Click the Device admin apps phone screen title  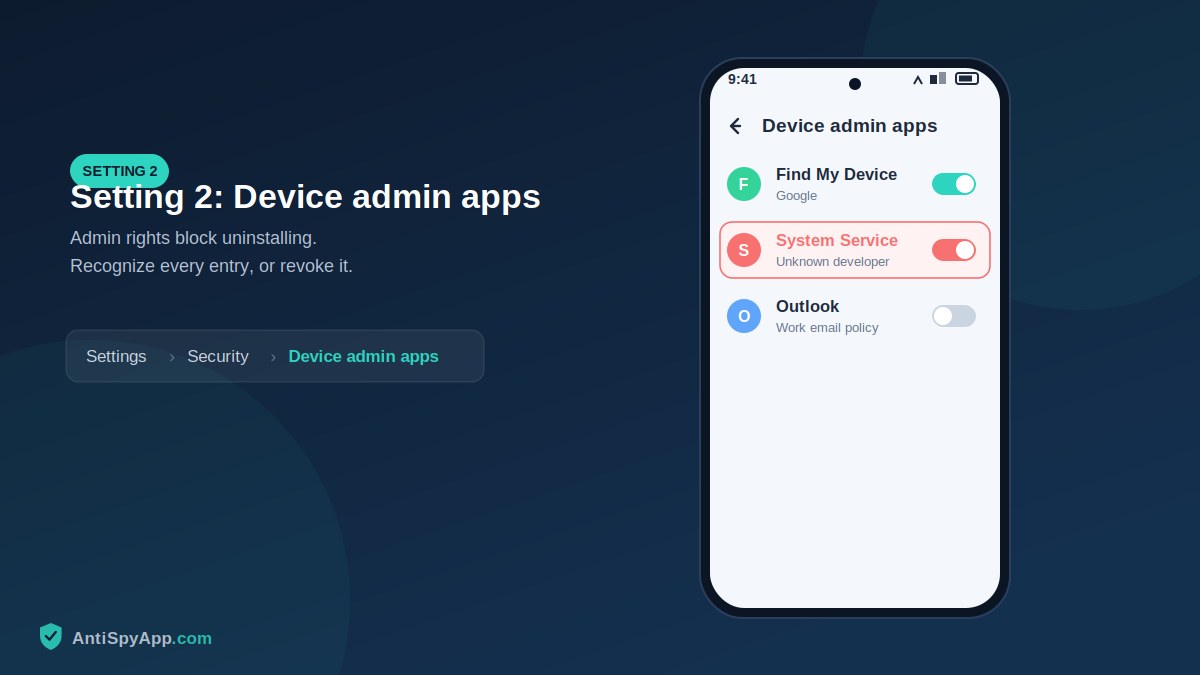pyautogui.click(x=850, y=126)
